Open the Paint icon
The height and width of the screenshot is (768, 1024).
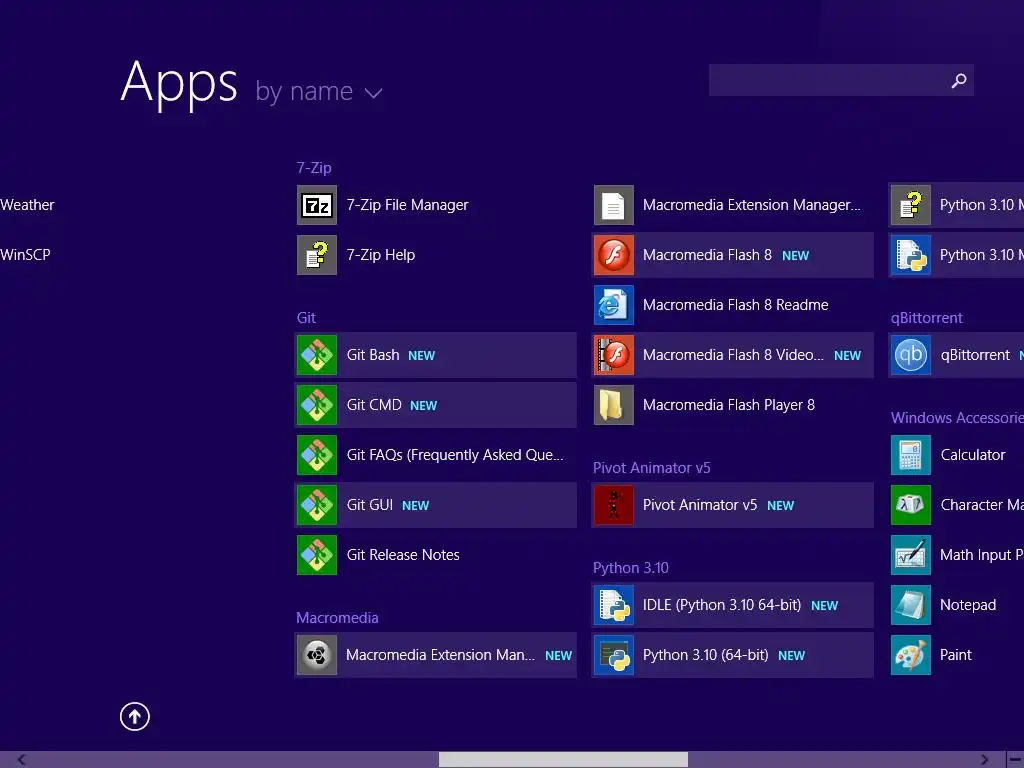coord(910,655)
